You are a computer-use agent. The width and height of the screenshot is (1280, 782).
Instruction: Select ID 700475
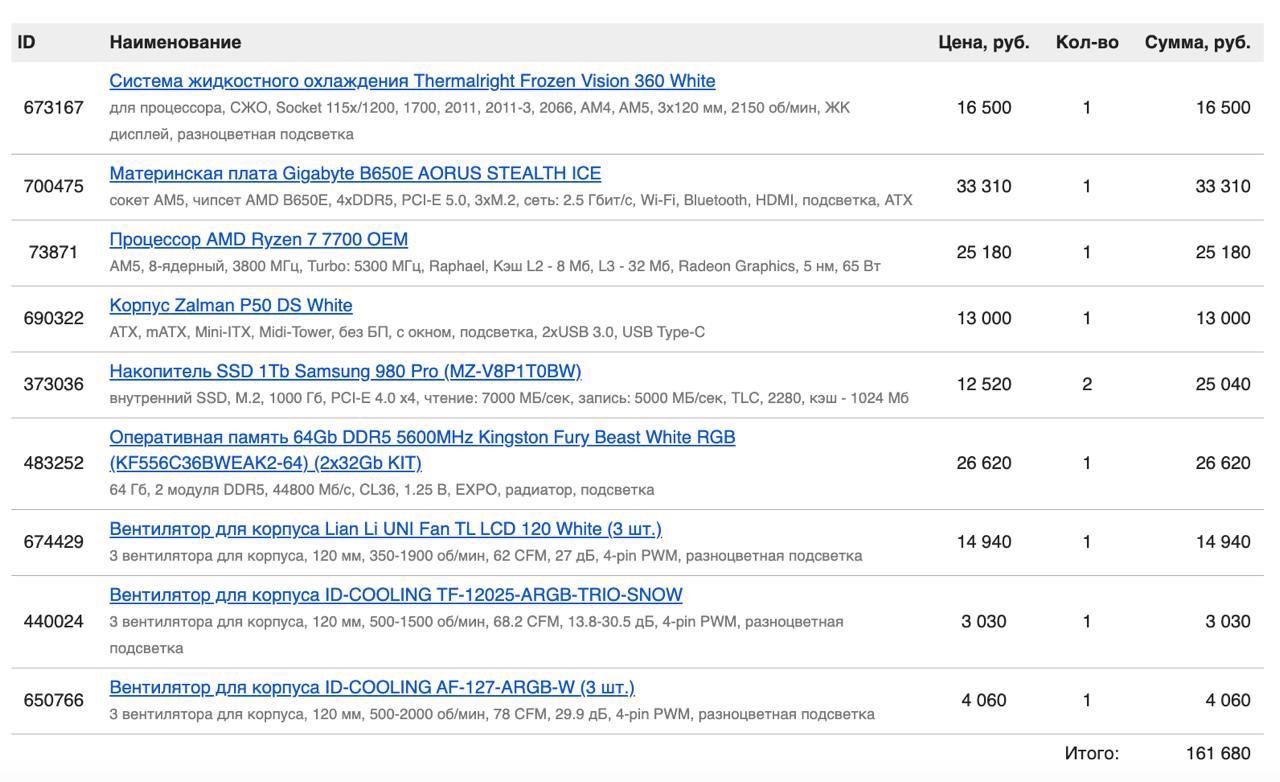coord(53,186)
